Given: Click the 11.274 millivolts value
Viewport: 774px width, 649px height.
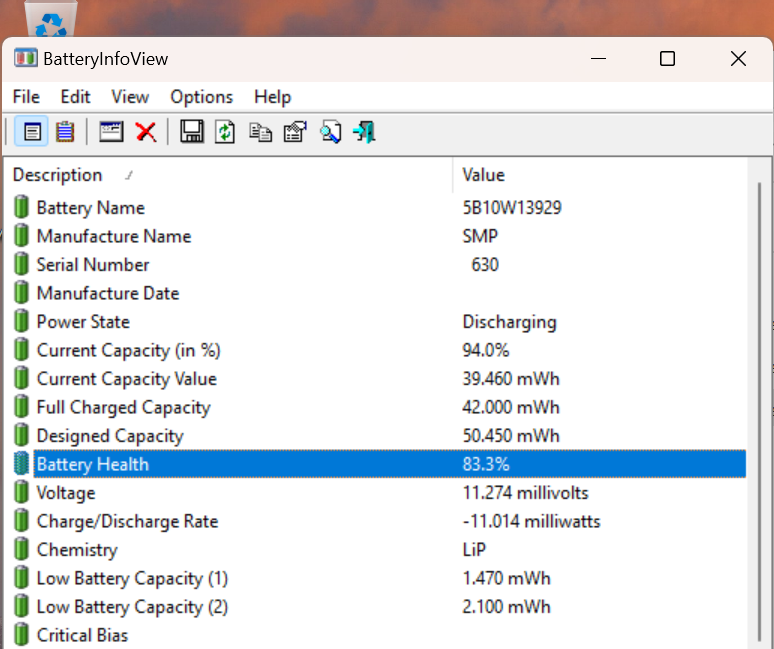Looking at the screenshot, I should pos(525,493).
